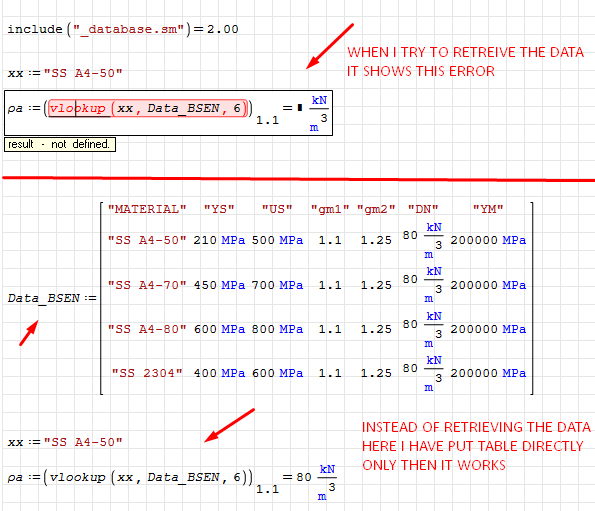Click the 210 MPa cell
This screenshot has height=511, width=595.
[219, 241]
